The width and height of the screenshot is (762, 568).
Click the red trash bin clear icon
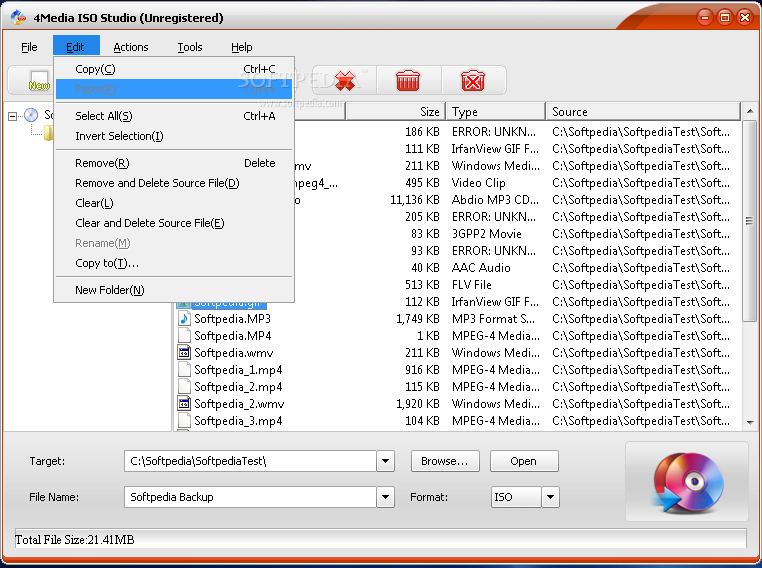408,80
